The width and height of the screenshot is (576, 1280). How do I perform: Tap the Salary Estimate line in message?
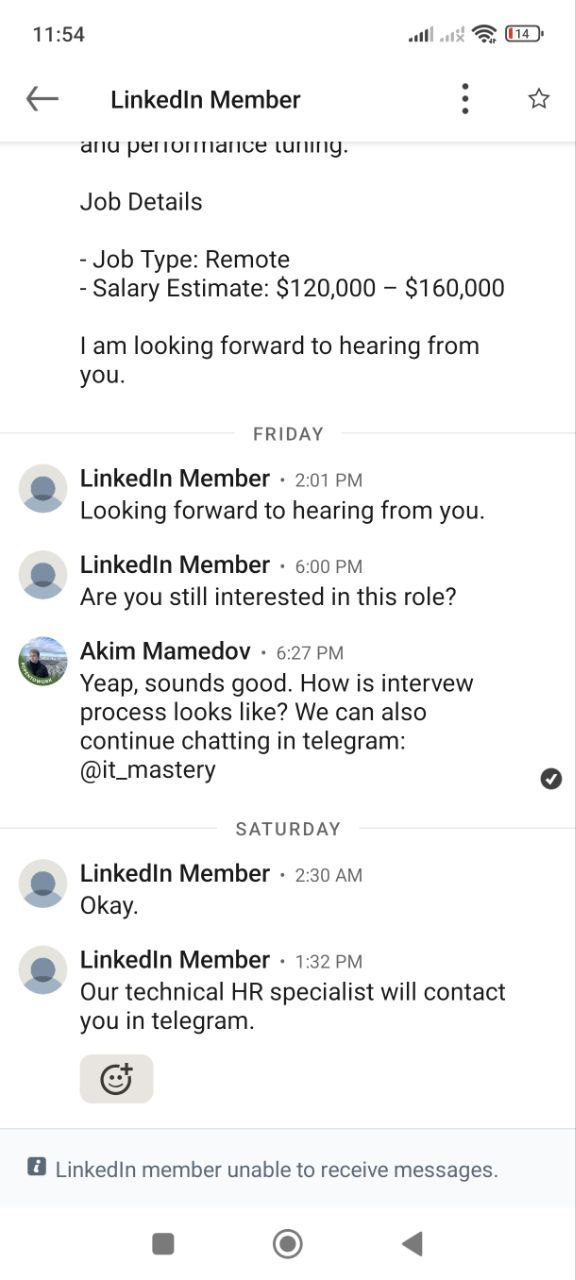coord(292,289)
